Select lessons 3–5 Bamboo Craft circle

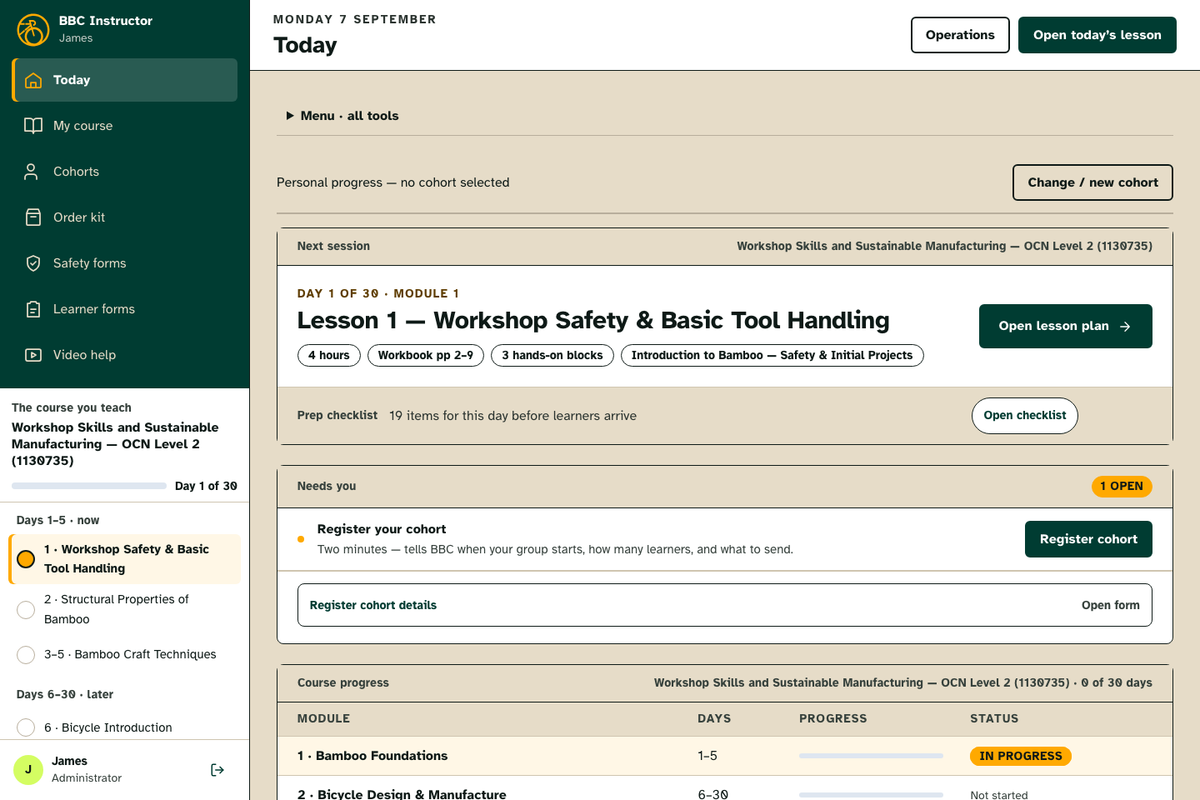pyautogui.click(x=26, y=655)
